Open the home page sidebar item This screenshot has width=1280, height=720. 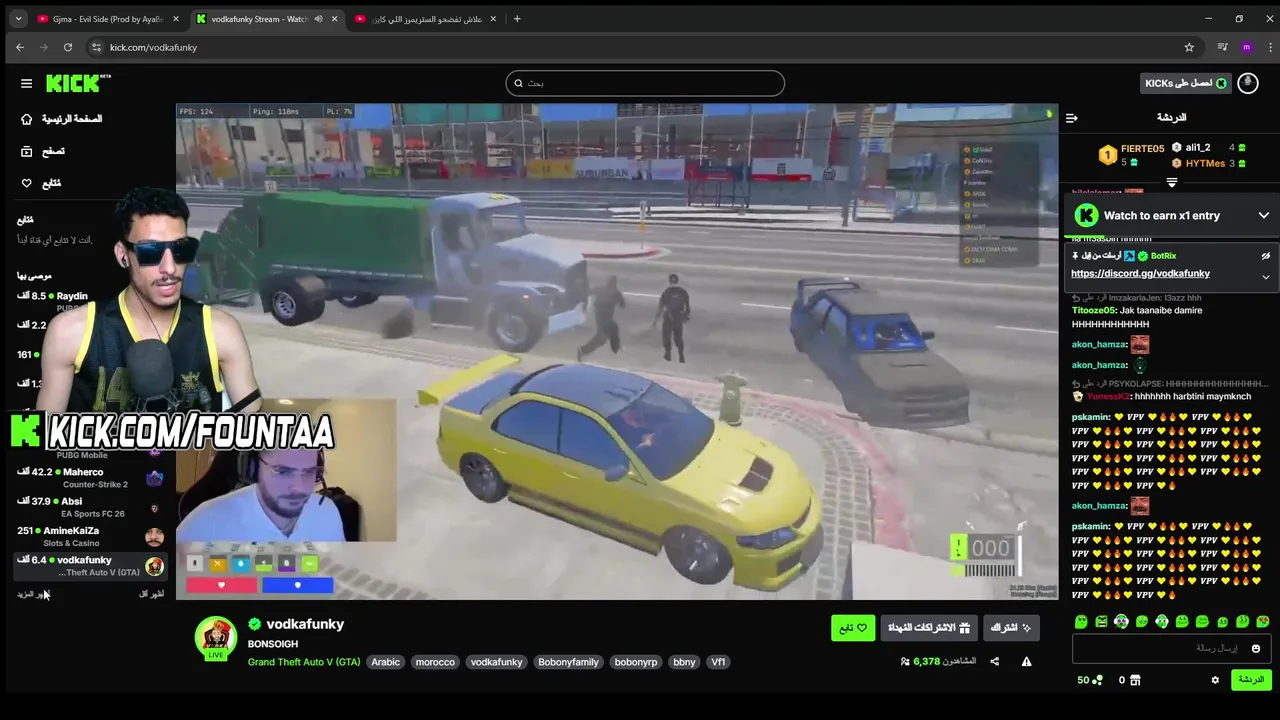(61, 119)
